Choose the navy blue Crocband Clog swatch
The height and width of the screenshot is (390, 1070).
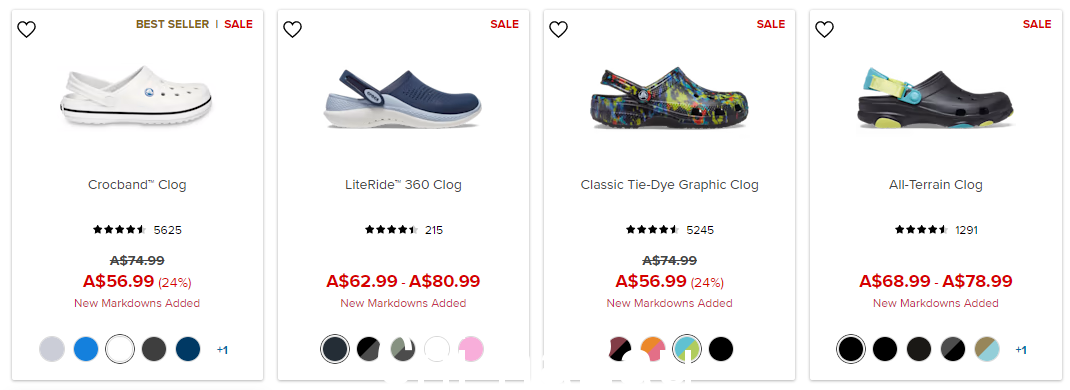click(x=188, y=349)
